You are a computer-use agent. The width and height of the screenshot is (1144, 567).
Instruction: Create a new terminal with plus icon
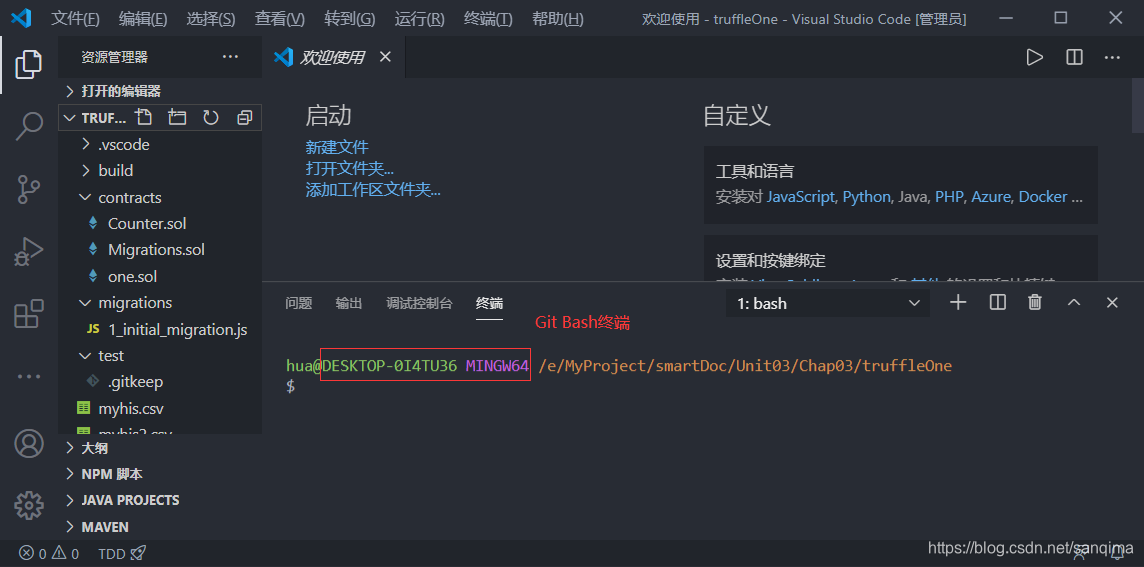(x=958, y=302)
